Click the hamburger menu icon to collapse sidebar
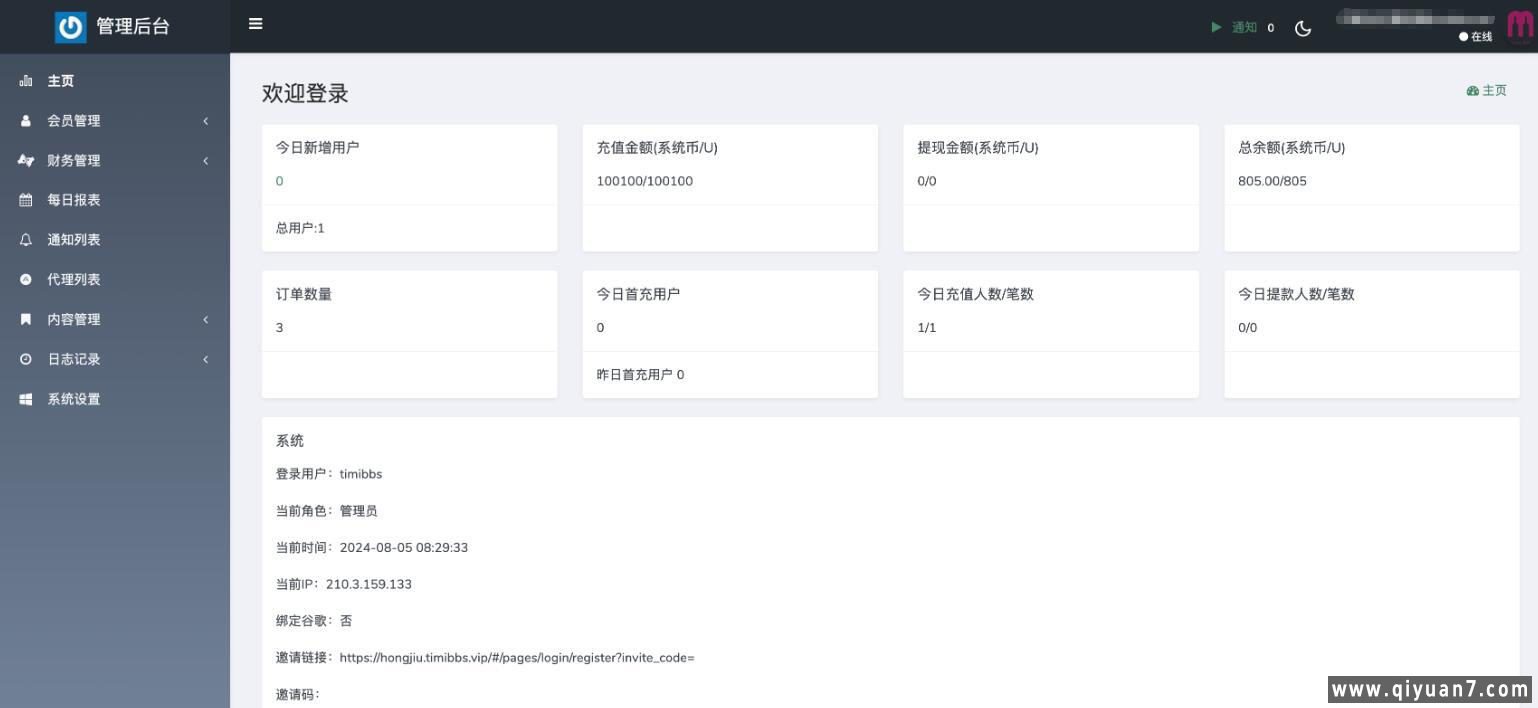 [x=256, y=24]
